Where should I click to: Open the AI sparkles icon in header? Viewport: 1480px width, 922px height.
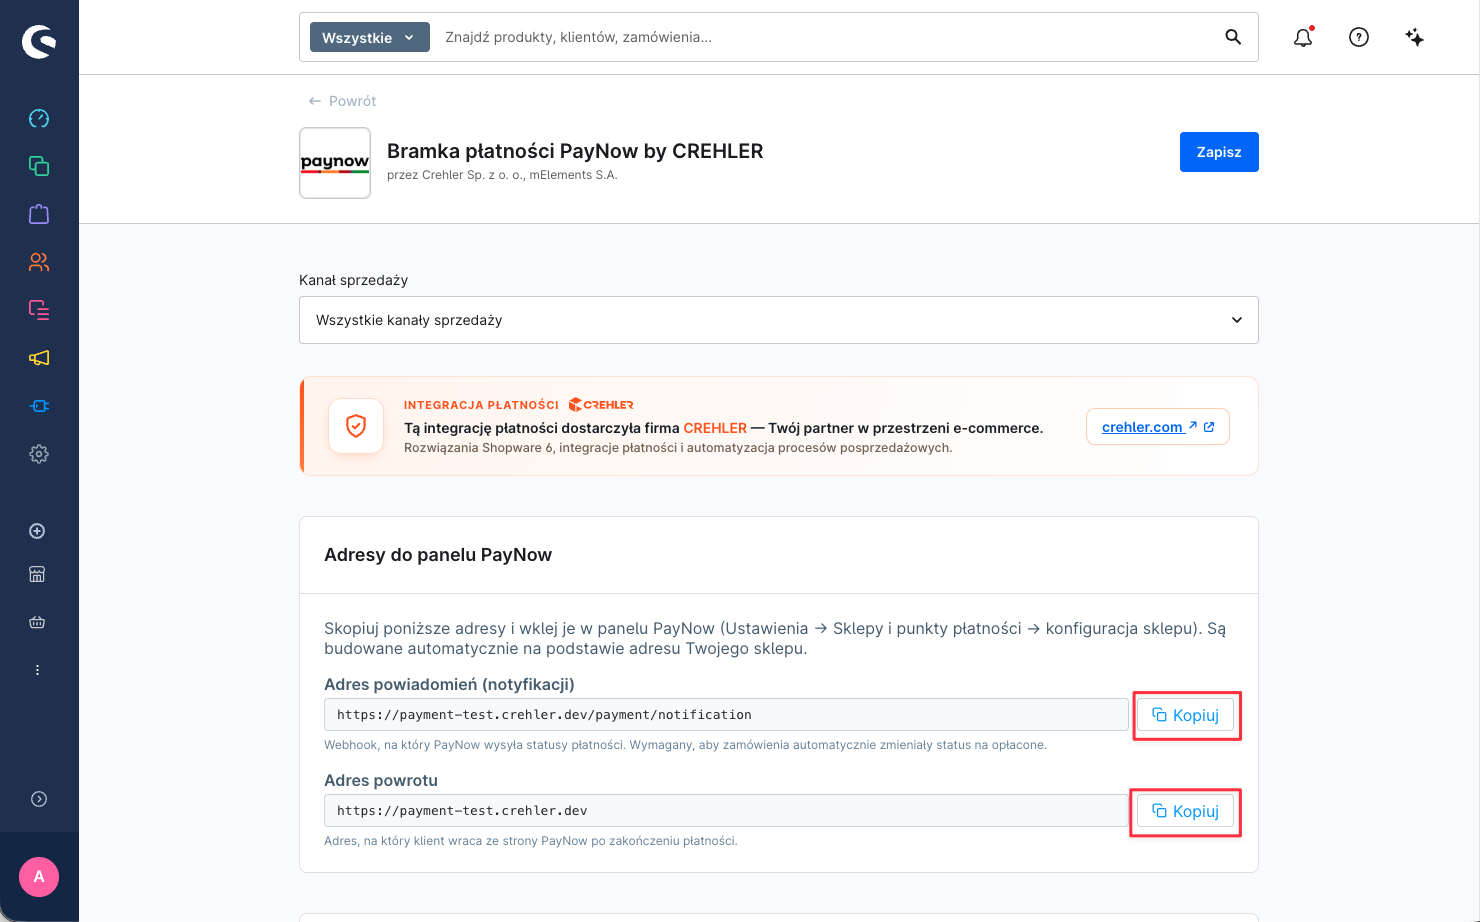pos(1415,37)
